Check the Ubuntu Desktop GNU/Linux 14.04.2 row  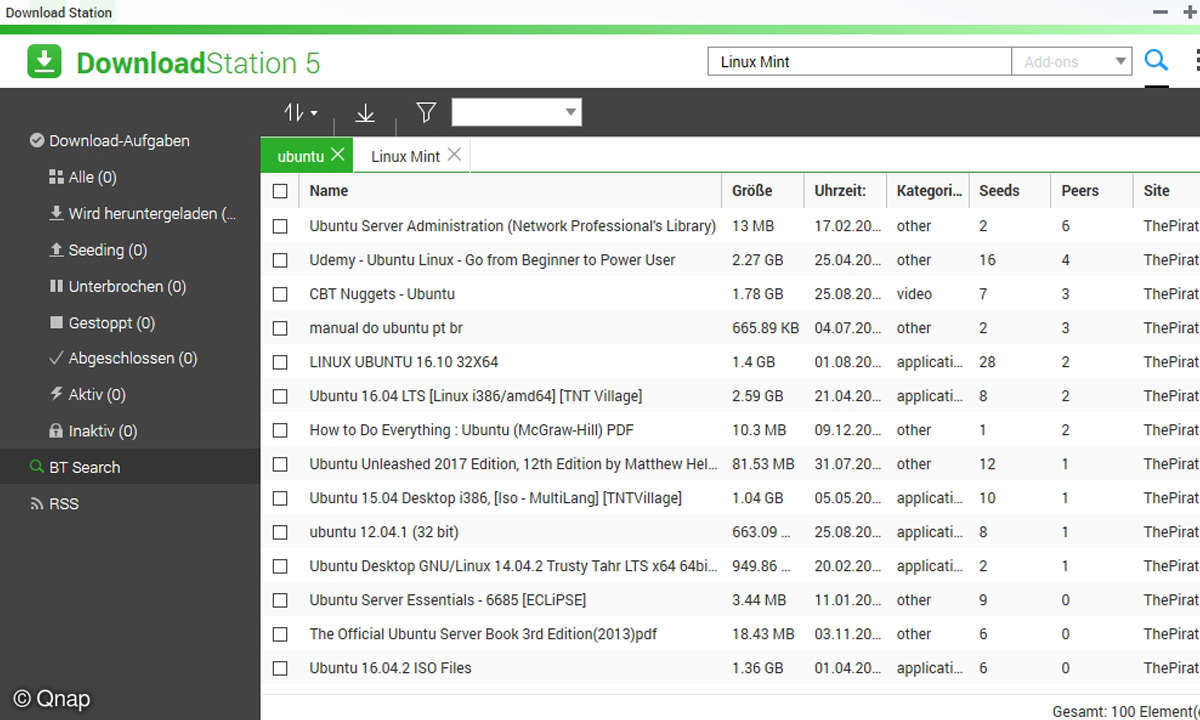tap(280, 566)
